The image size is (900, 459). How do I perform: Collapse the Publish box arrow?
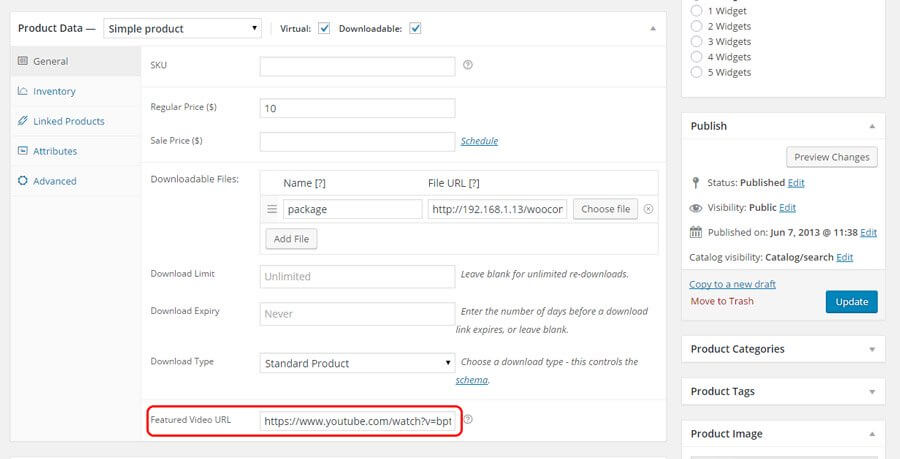tap(871, 127)
